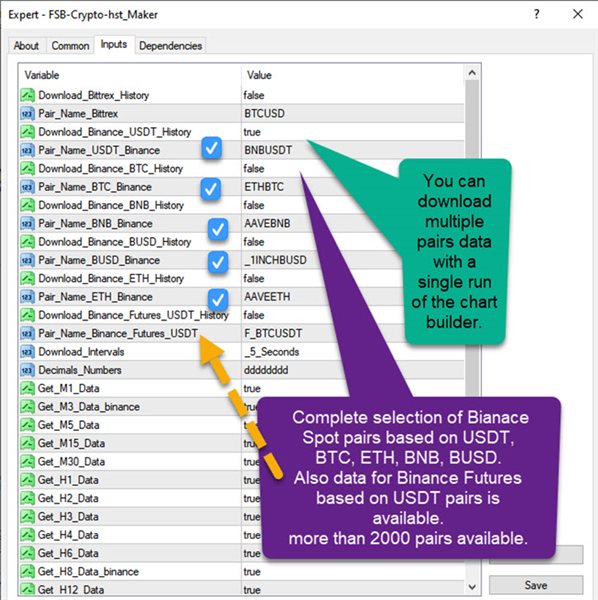
Task: Click the value '_1INCHBUSD' cell
Action: tap(275, 260)
